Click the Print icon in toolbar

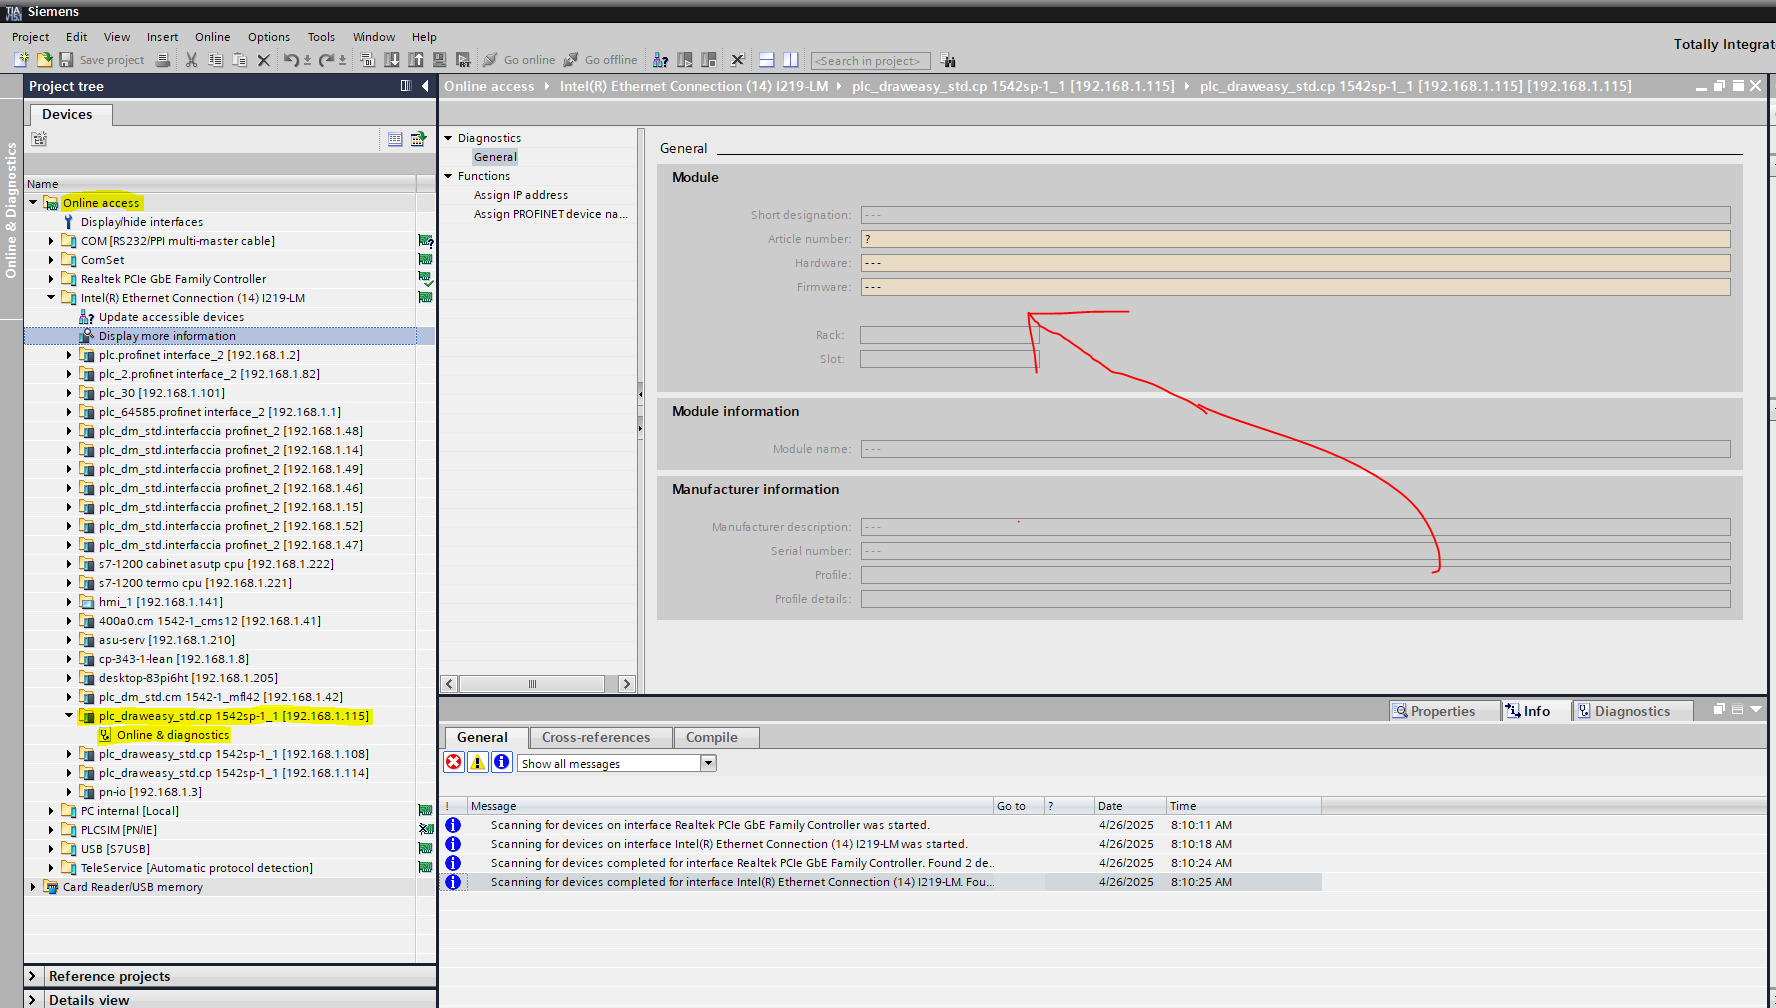pyautogui.click(x=163, y=60)
